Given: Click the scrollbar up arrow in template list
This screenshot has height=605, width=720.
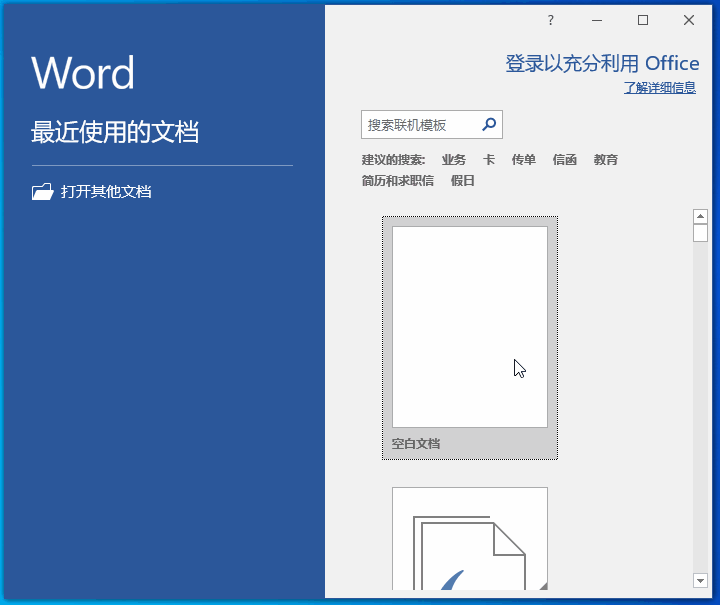Looking at the screenshot, I should pos(700,216).
